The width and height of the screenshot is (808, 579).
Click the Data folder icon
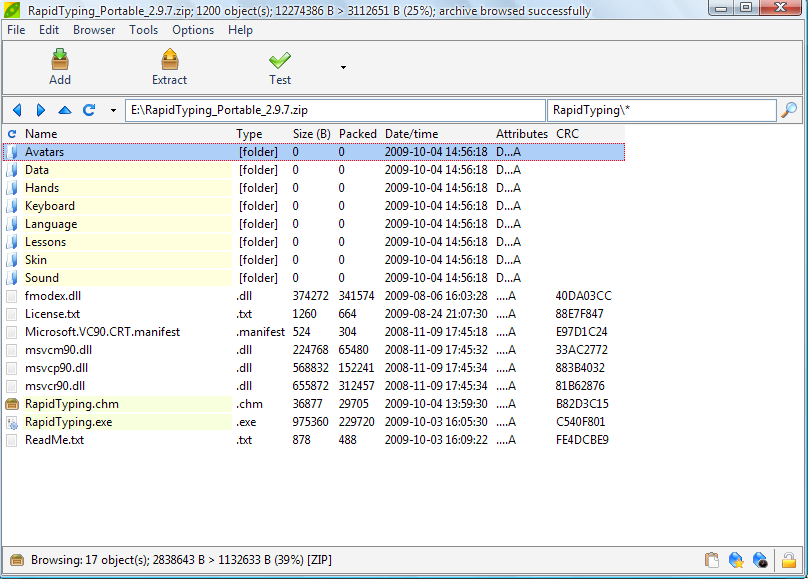(x=12, y=170)
